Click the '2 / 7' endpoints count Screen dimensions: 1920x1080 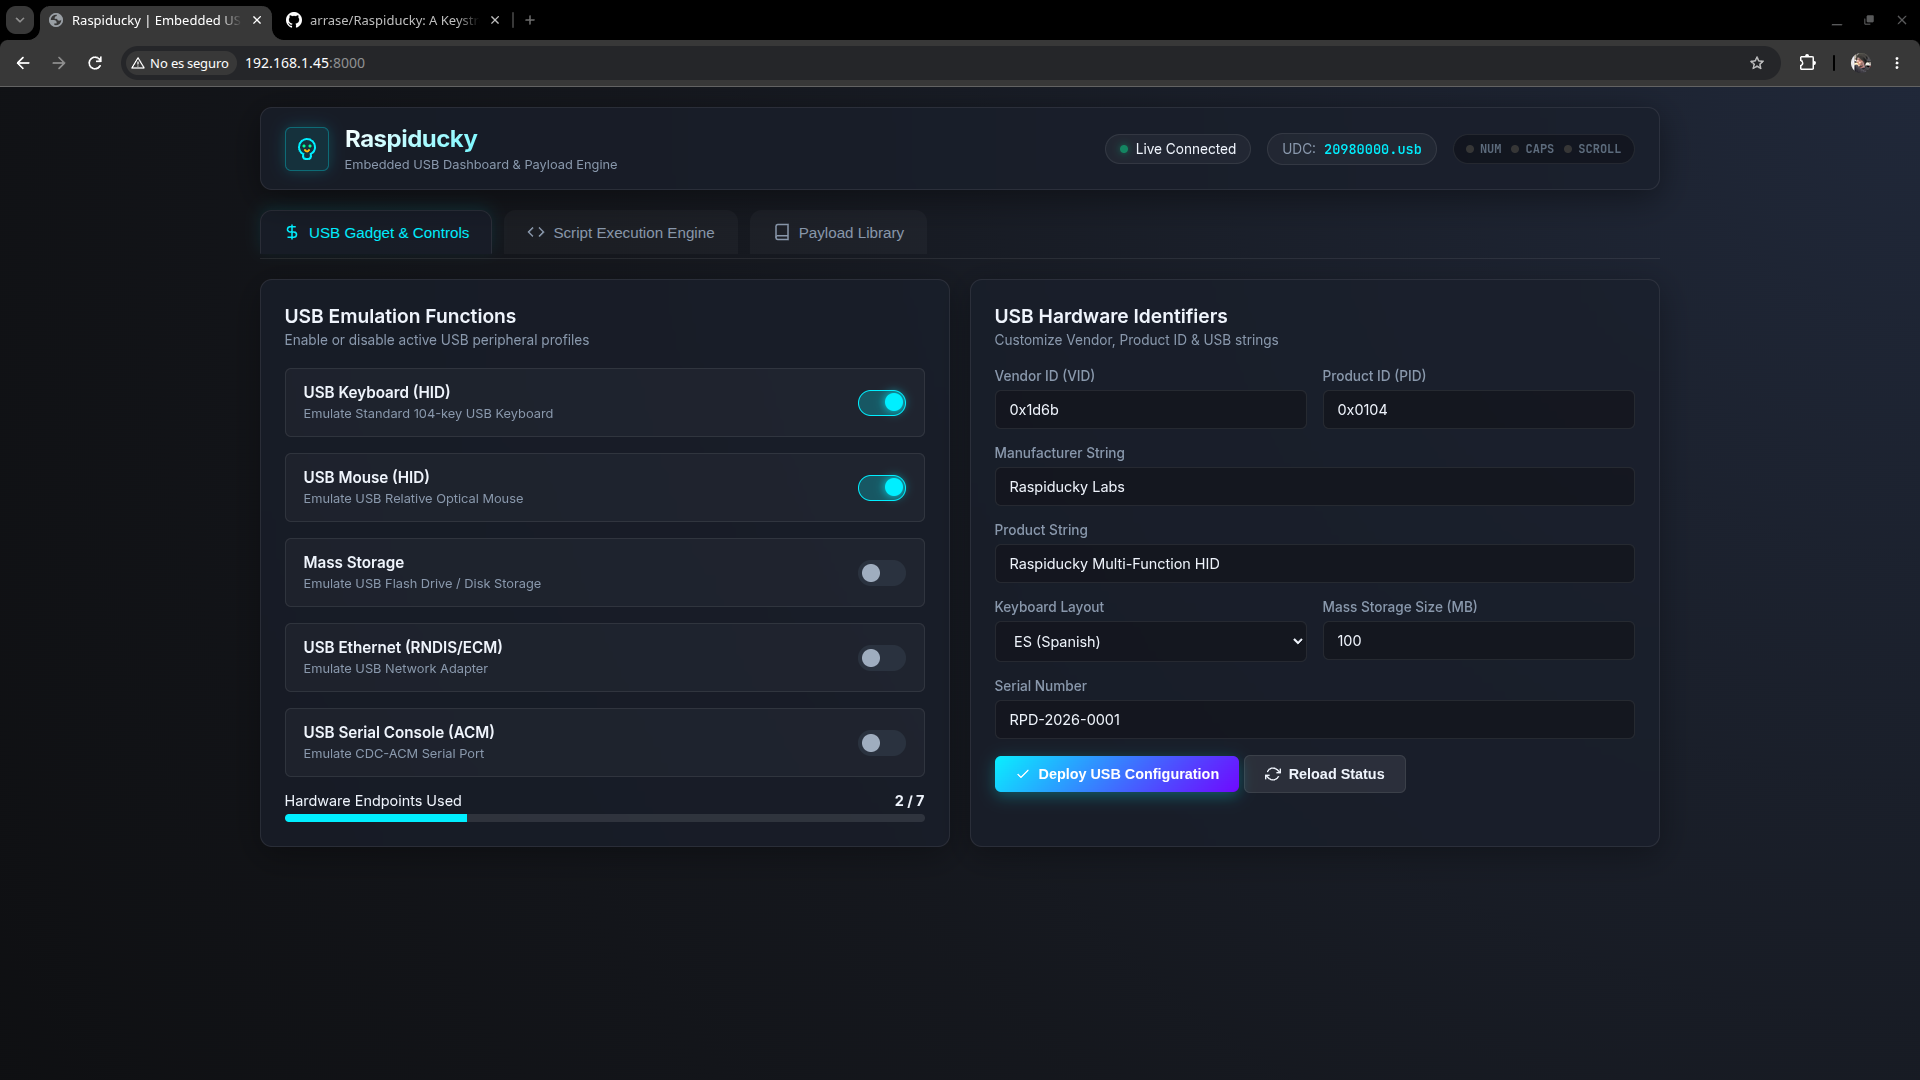(x=909, y=801)
